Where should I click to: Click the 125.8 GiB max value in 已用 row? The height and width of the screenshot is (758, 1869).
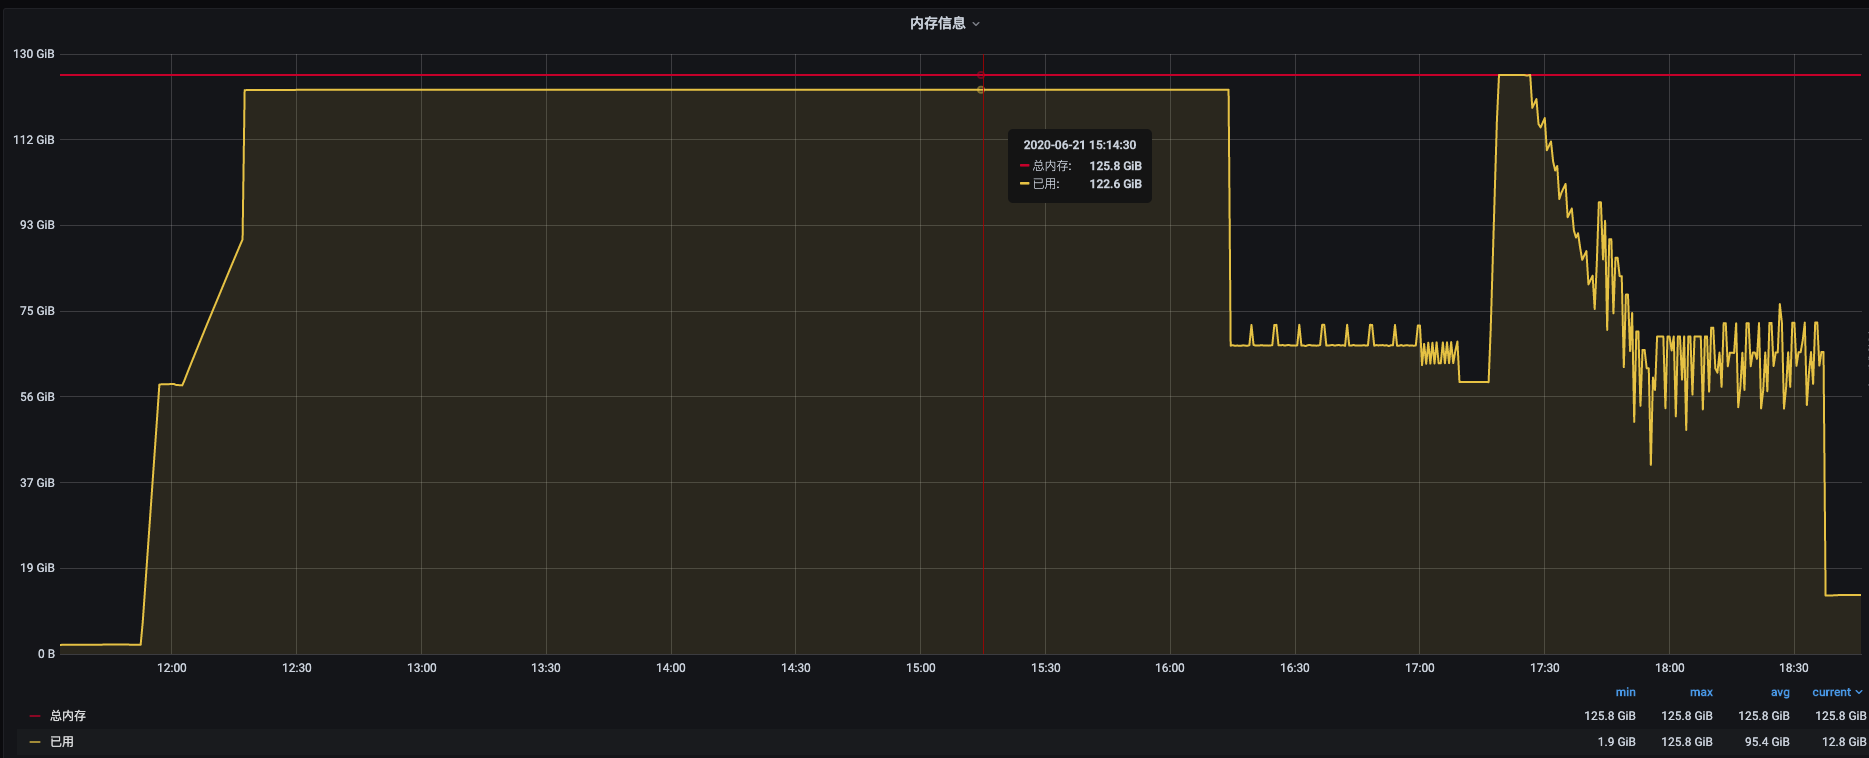click(x=1687, y=742)
